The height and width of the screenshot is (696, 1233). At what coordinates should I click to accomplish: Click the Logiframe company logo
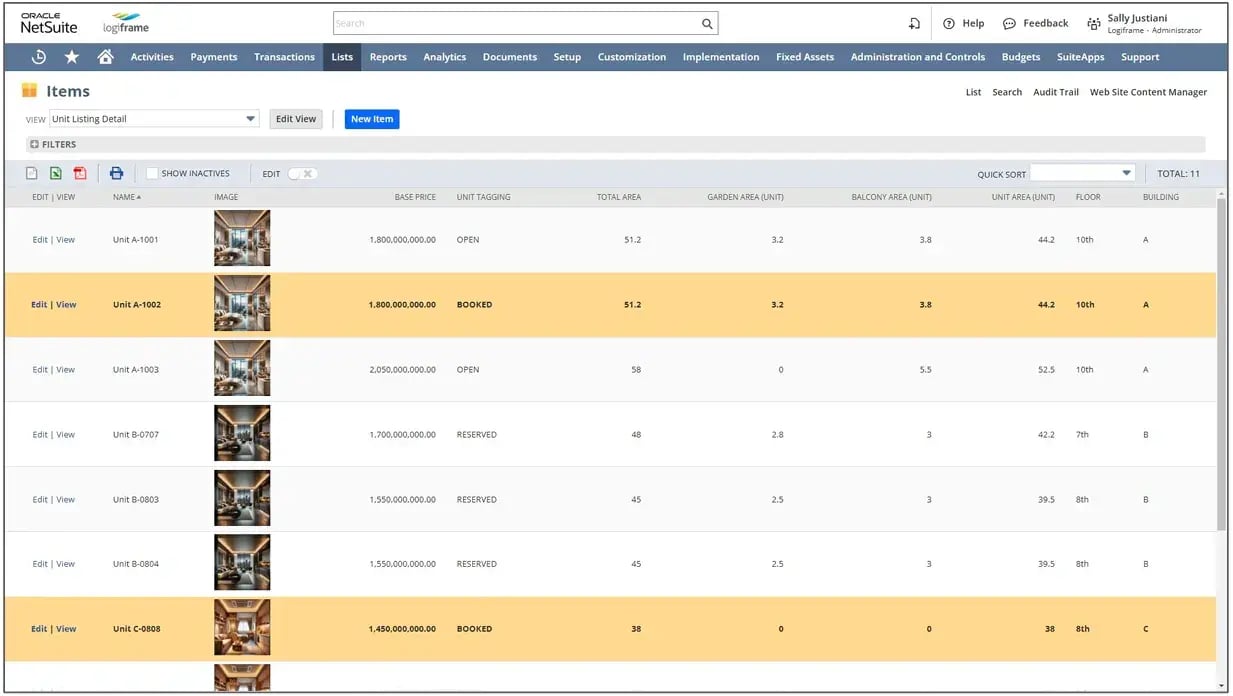(x=126, y=24)
